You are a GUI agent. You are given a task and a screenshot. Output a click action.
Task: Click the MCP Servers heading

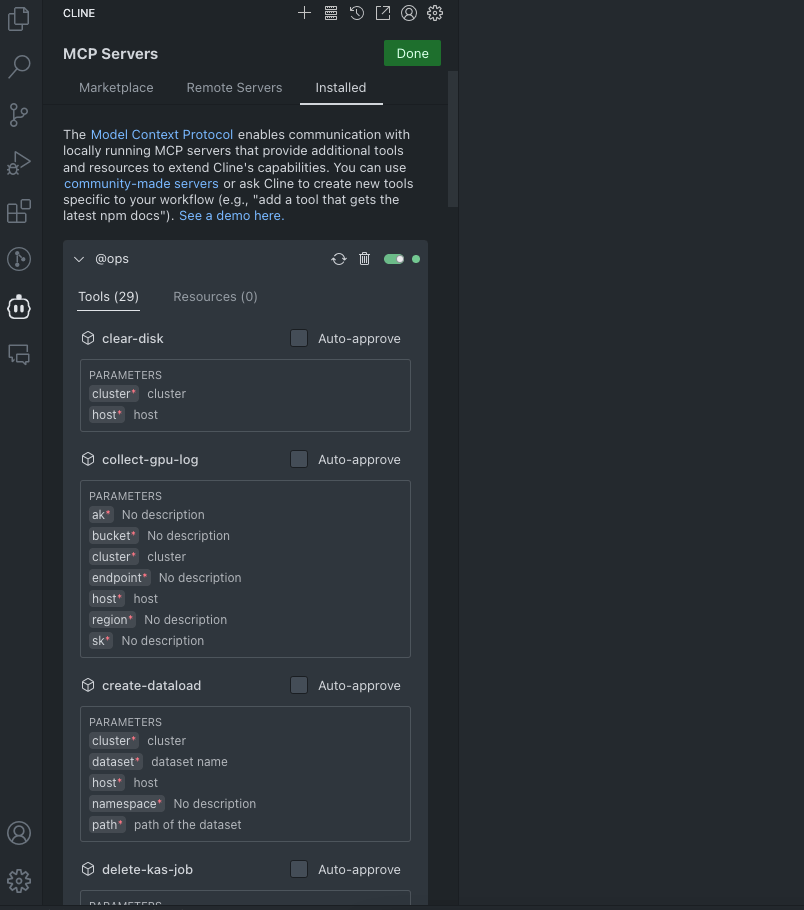coord(110,54)
